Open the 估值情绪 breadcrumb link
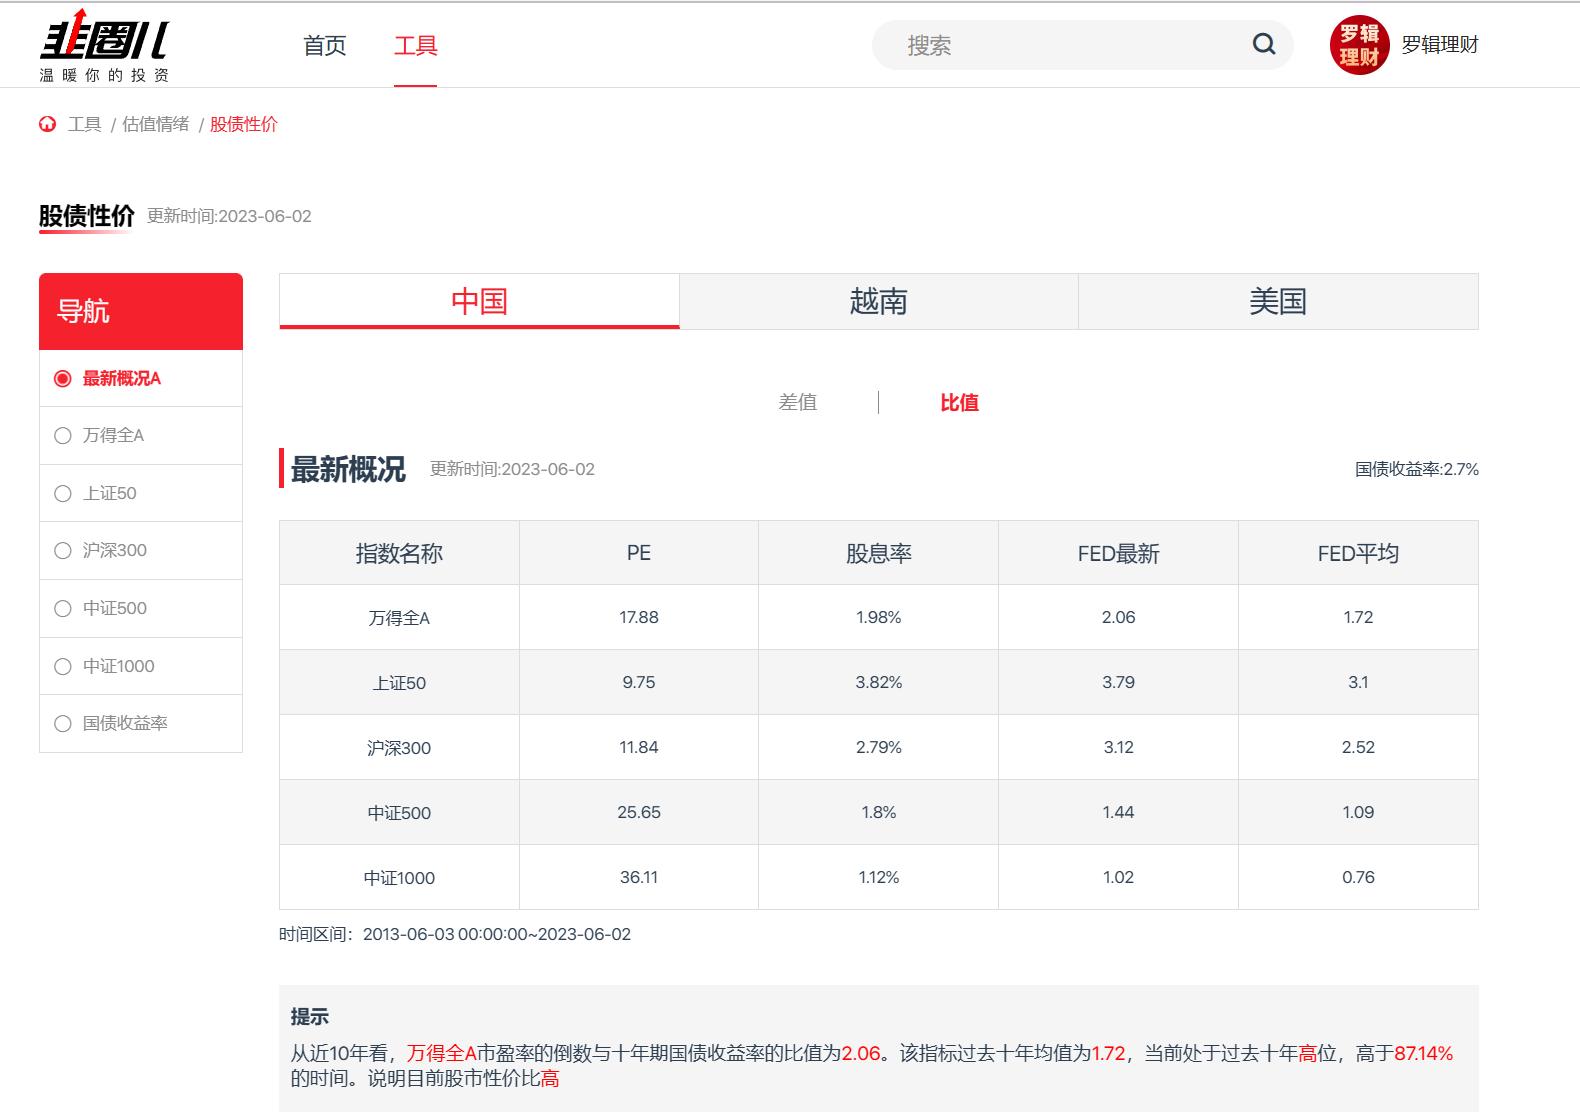Image resolution: width=1580 pixels, height=1120 pixels. pyautogui.click(x=156, y=124)
